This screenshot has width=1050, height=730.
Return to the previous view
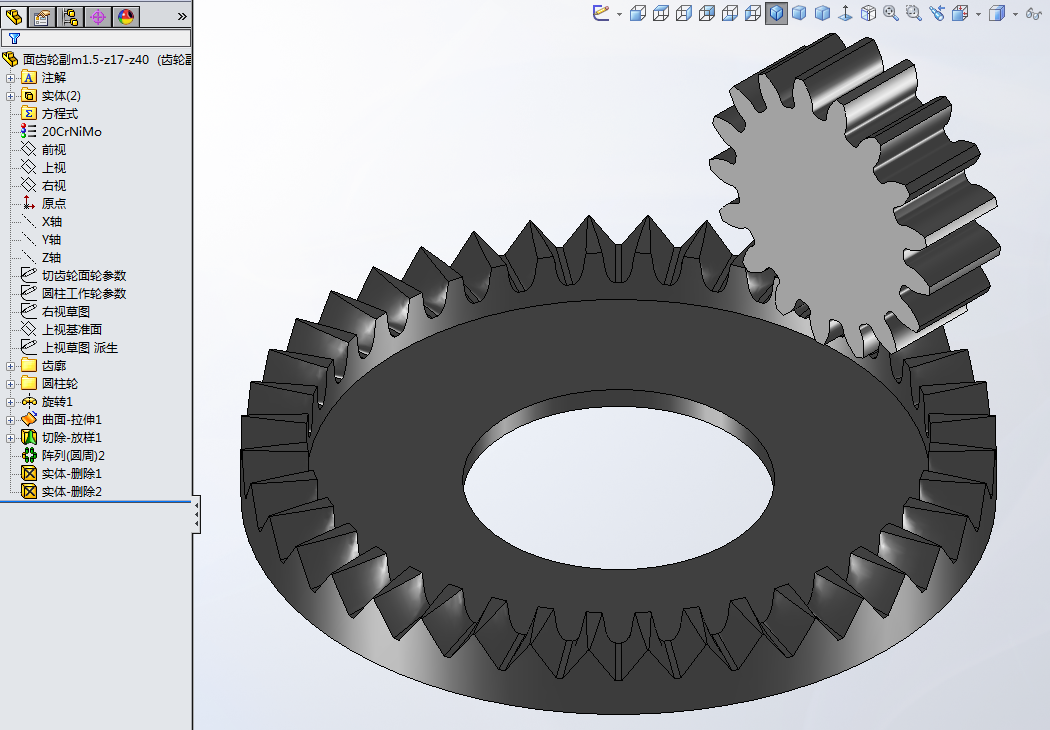click(x=937, y=13)
